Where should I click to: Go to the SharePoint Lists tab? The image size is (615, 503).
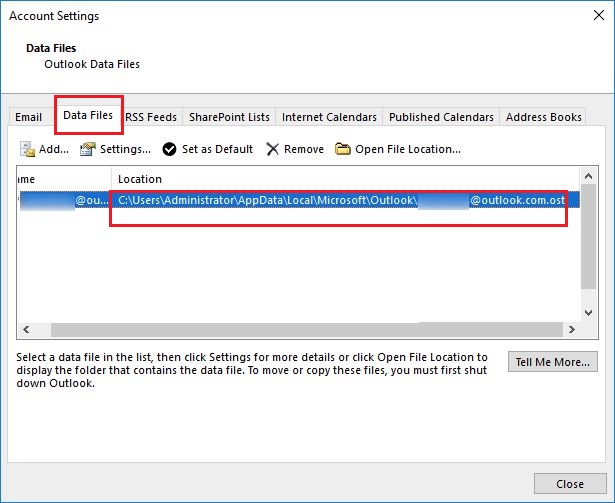[229, 117]
